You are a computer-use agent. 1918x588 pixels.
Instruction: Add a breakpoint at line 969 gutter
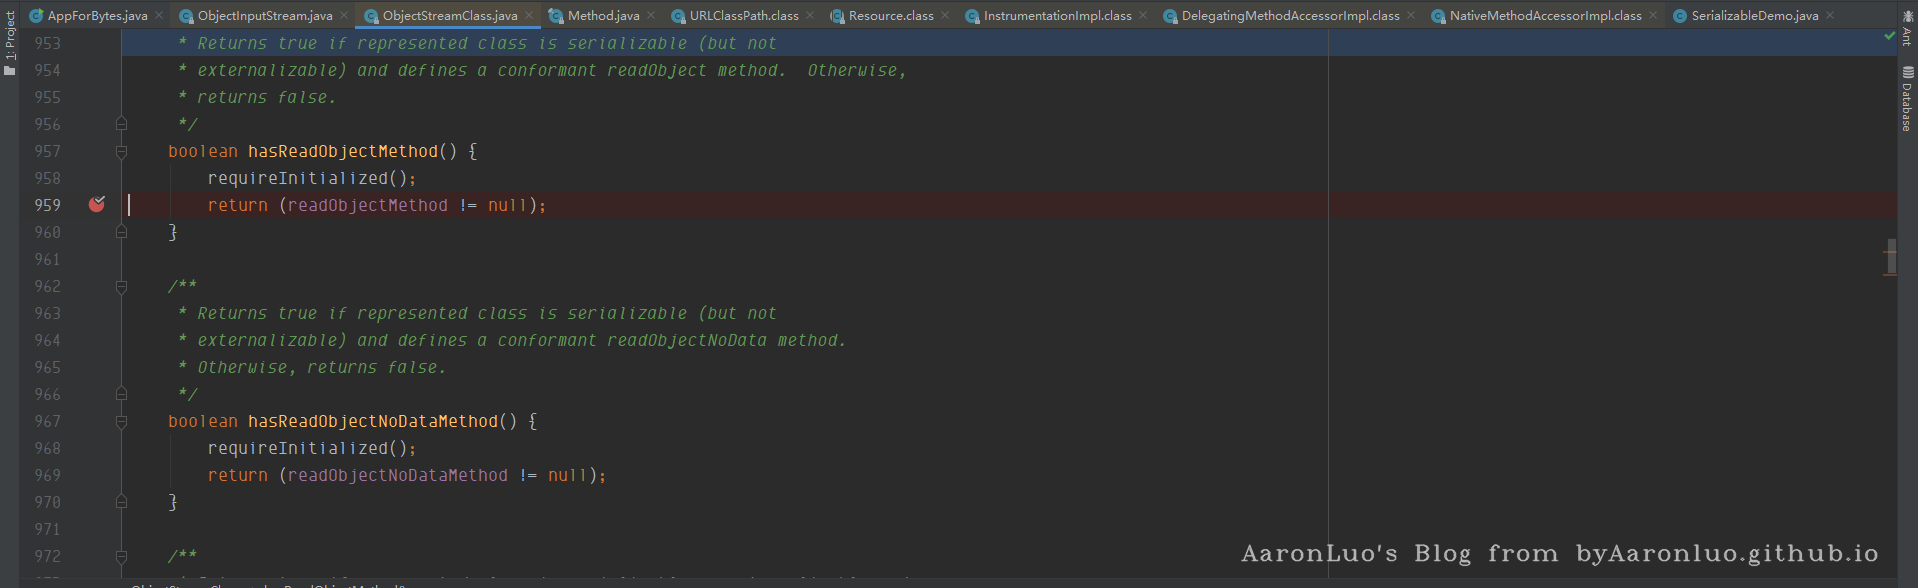(x=97, y=475)
